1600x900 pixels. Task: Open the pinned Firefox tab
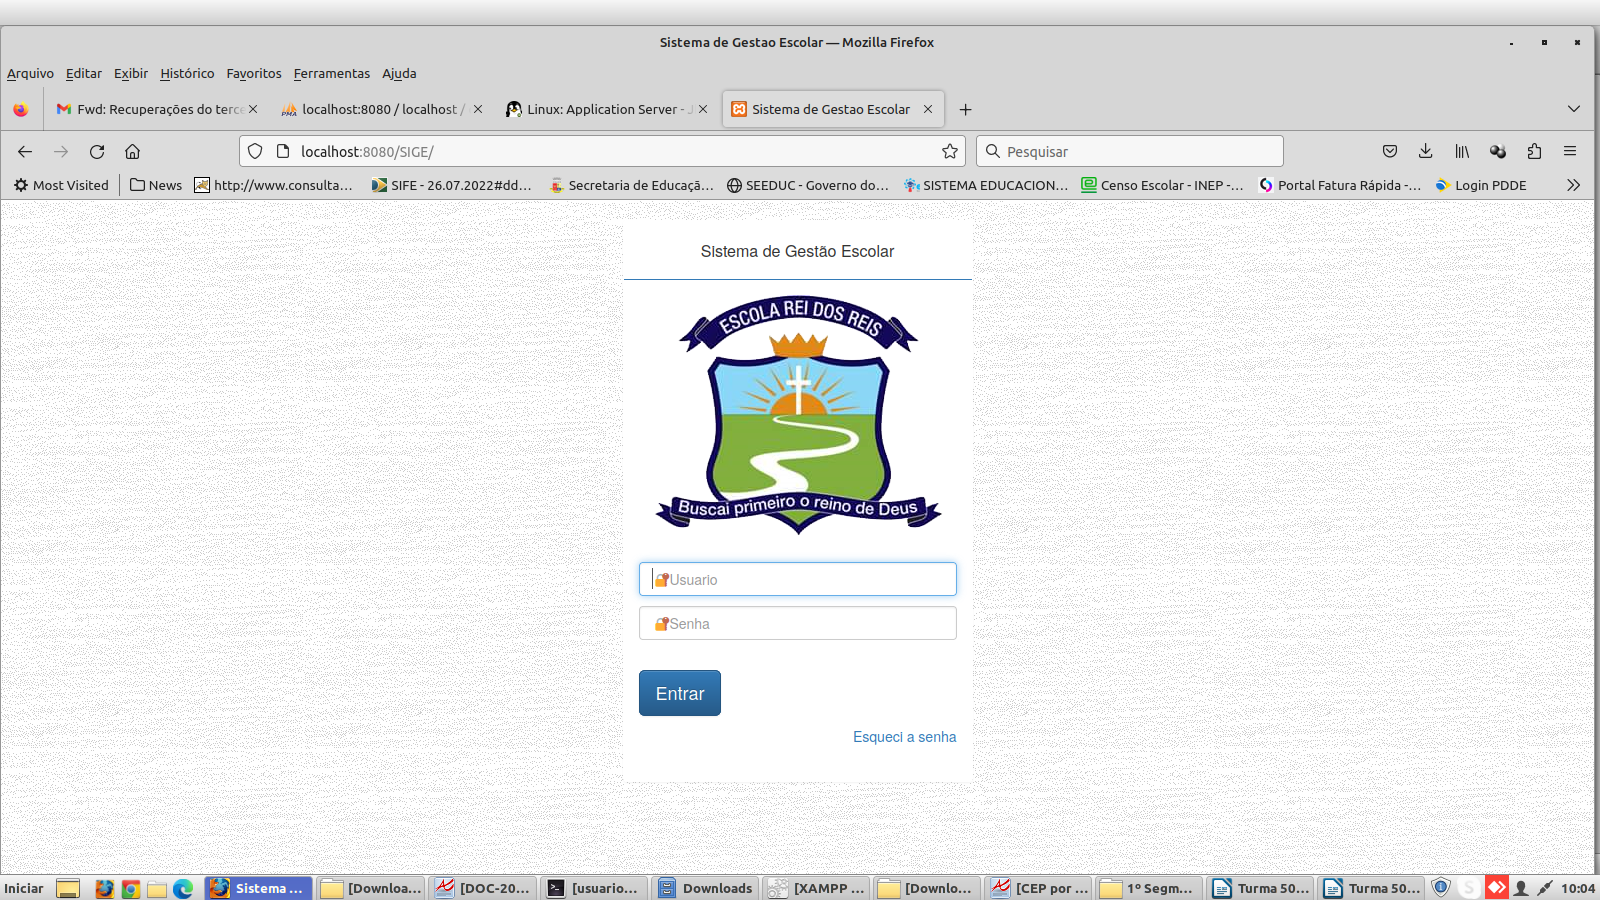[21, 109]
